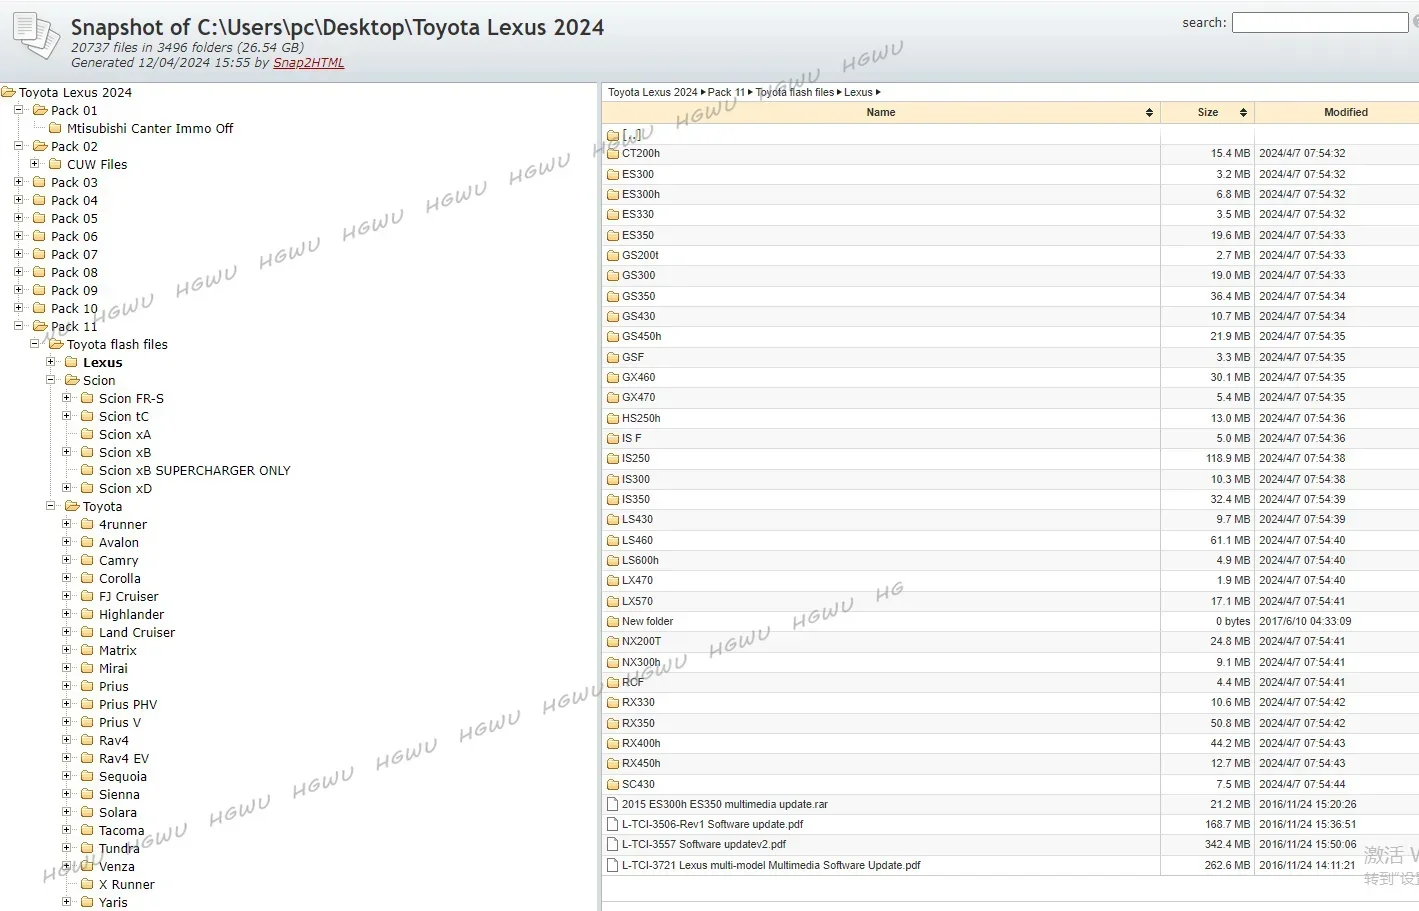Open L-TCI-3557 Software updatev2.pdf file name
This screenshot has height=911, width=1419.
(704, 844)
